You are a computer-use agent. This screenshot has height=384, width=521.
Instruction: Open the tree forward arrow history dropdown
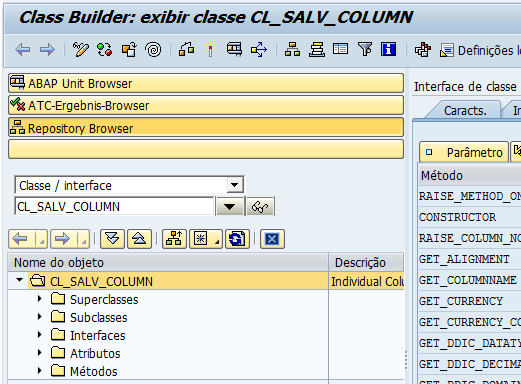click(x=84, y=239)
